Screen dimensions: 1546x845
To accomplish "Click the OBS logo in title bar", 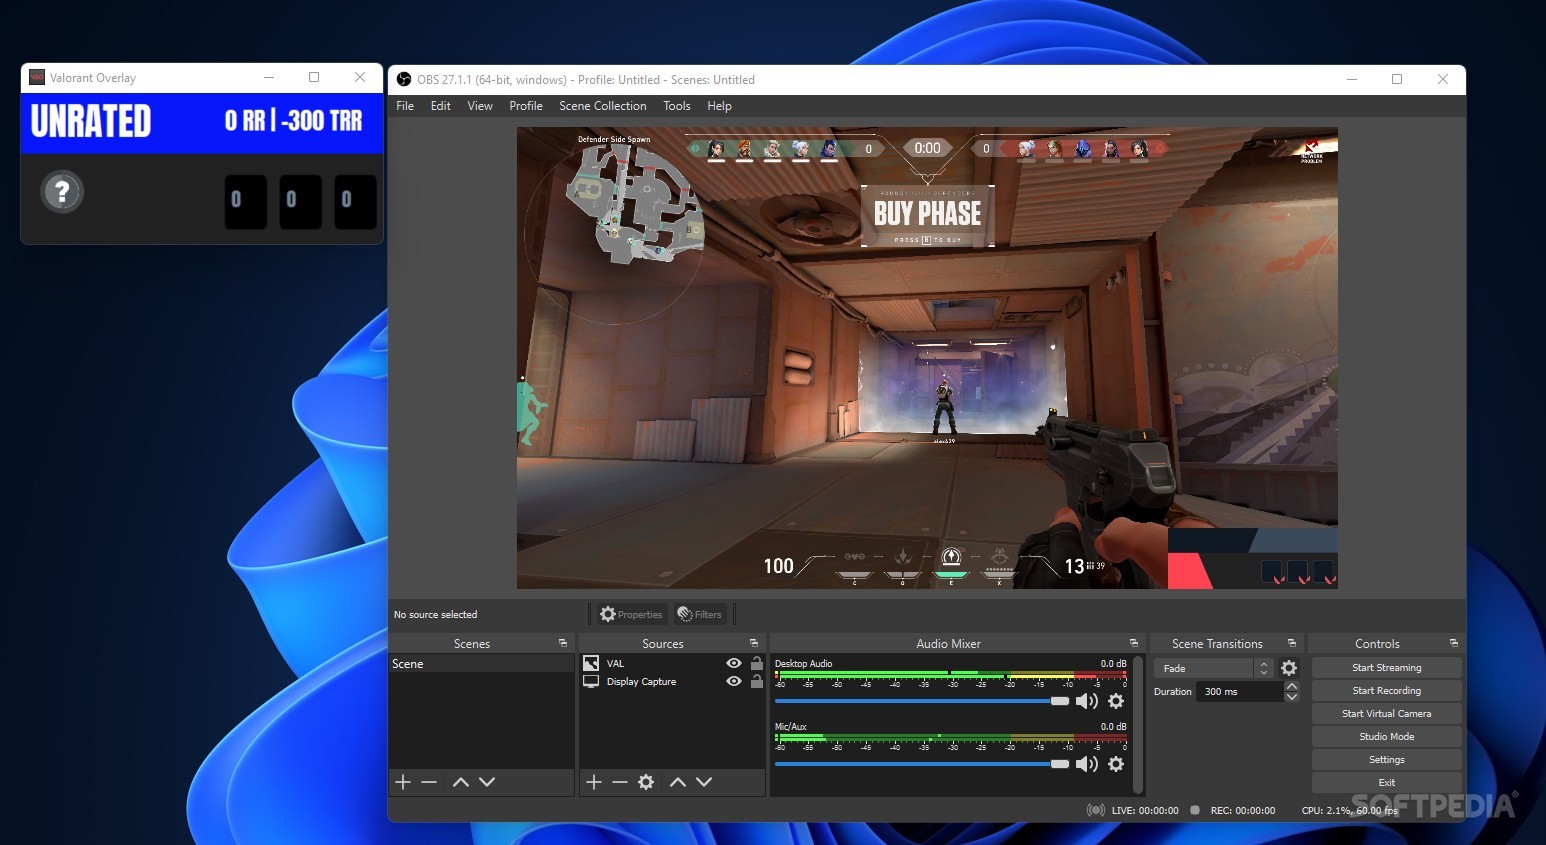I will point(404,79).
